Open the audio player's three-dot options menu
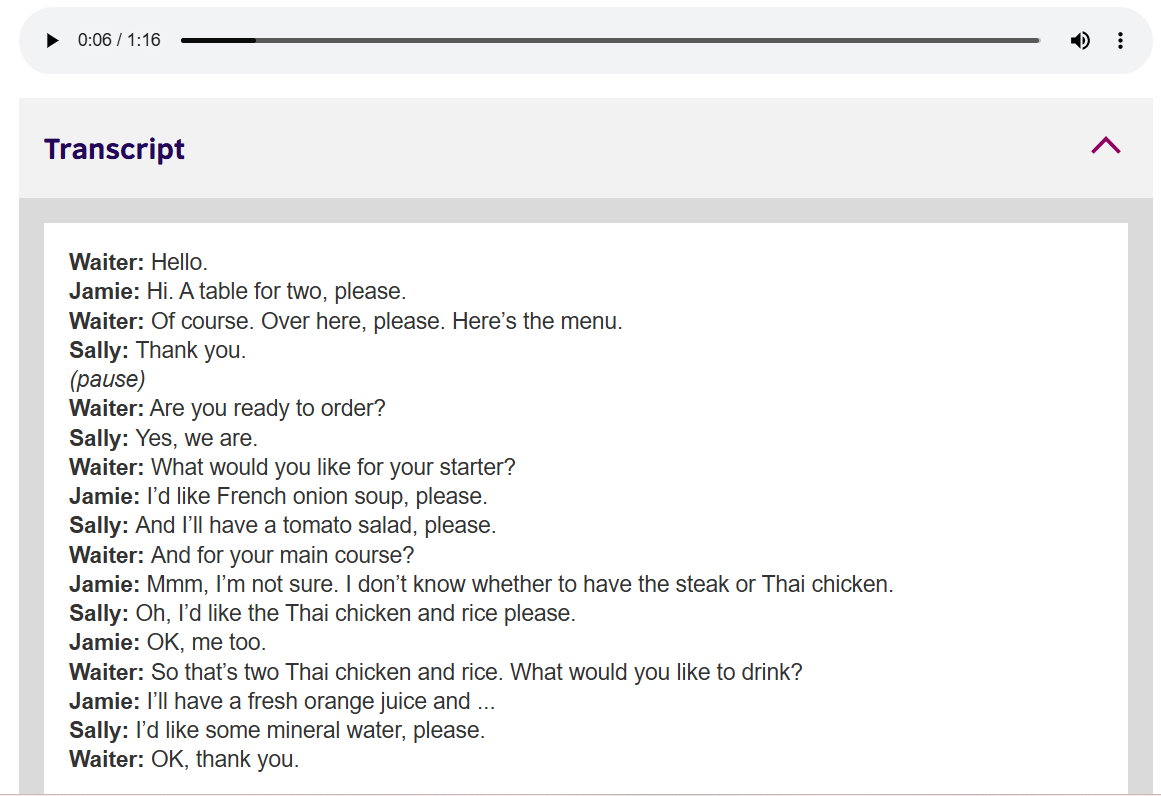1161x796 pixels. tap(1120, 41)
